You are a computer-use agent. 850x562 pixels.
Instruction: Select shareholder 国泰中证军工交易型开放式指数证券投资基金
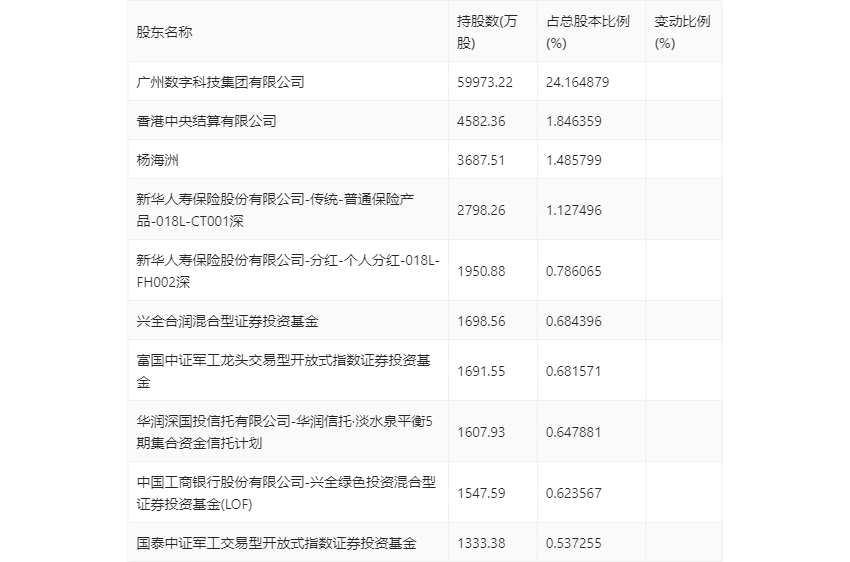[x=276, y=542]
